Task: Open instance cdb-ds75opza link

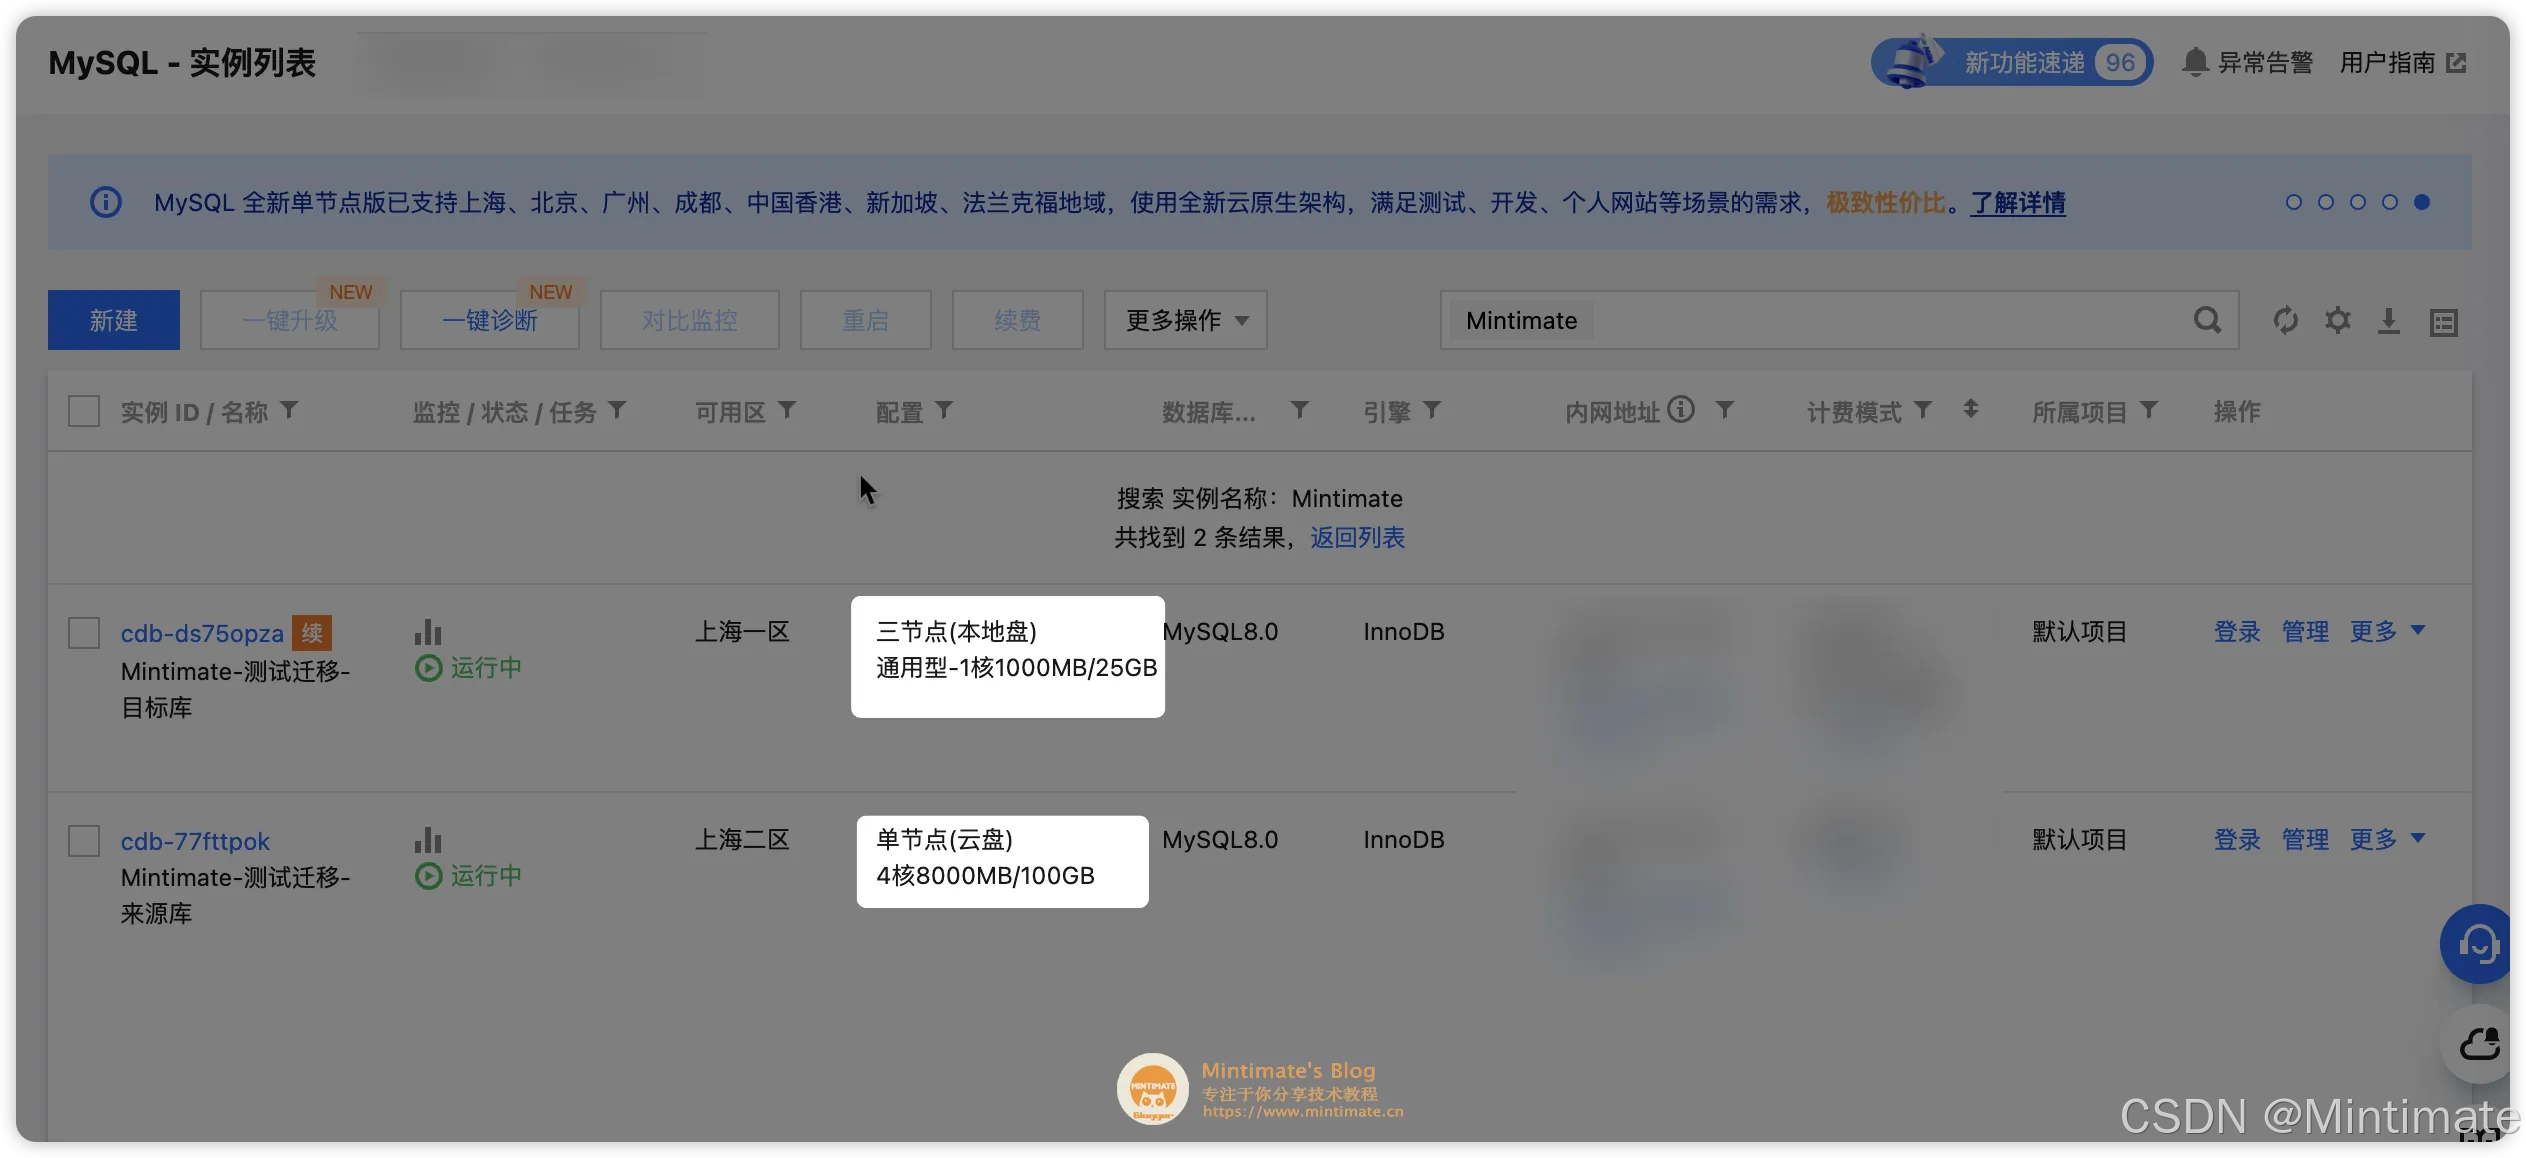Action: coord(202,633)
